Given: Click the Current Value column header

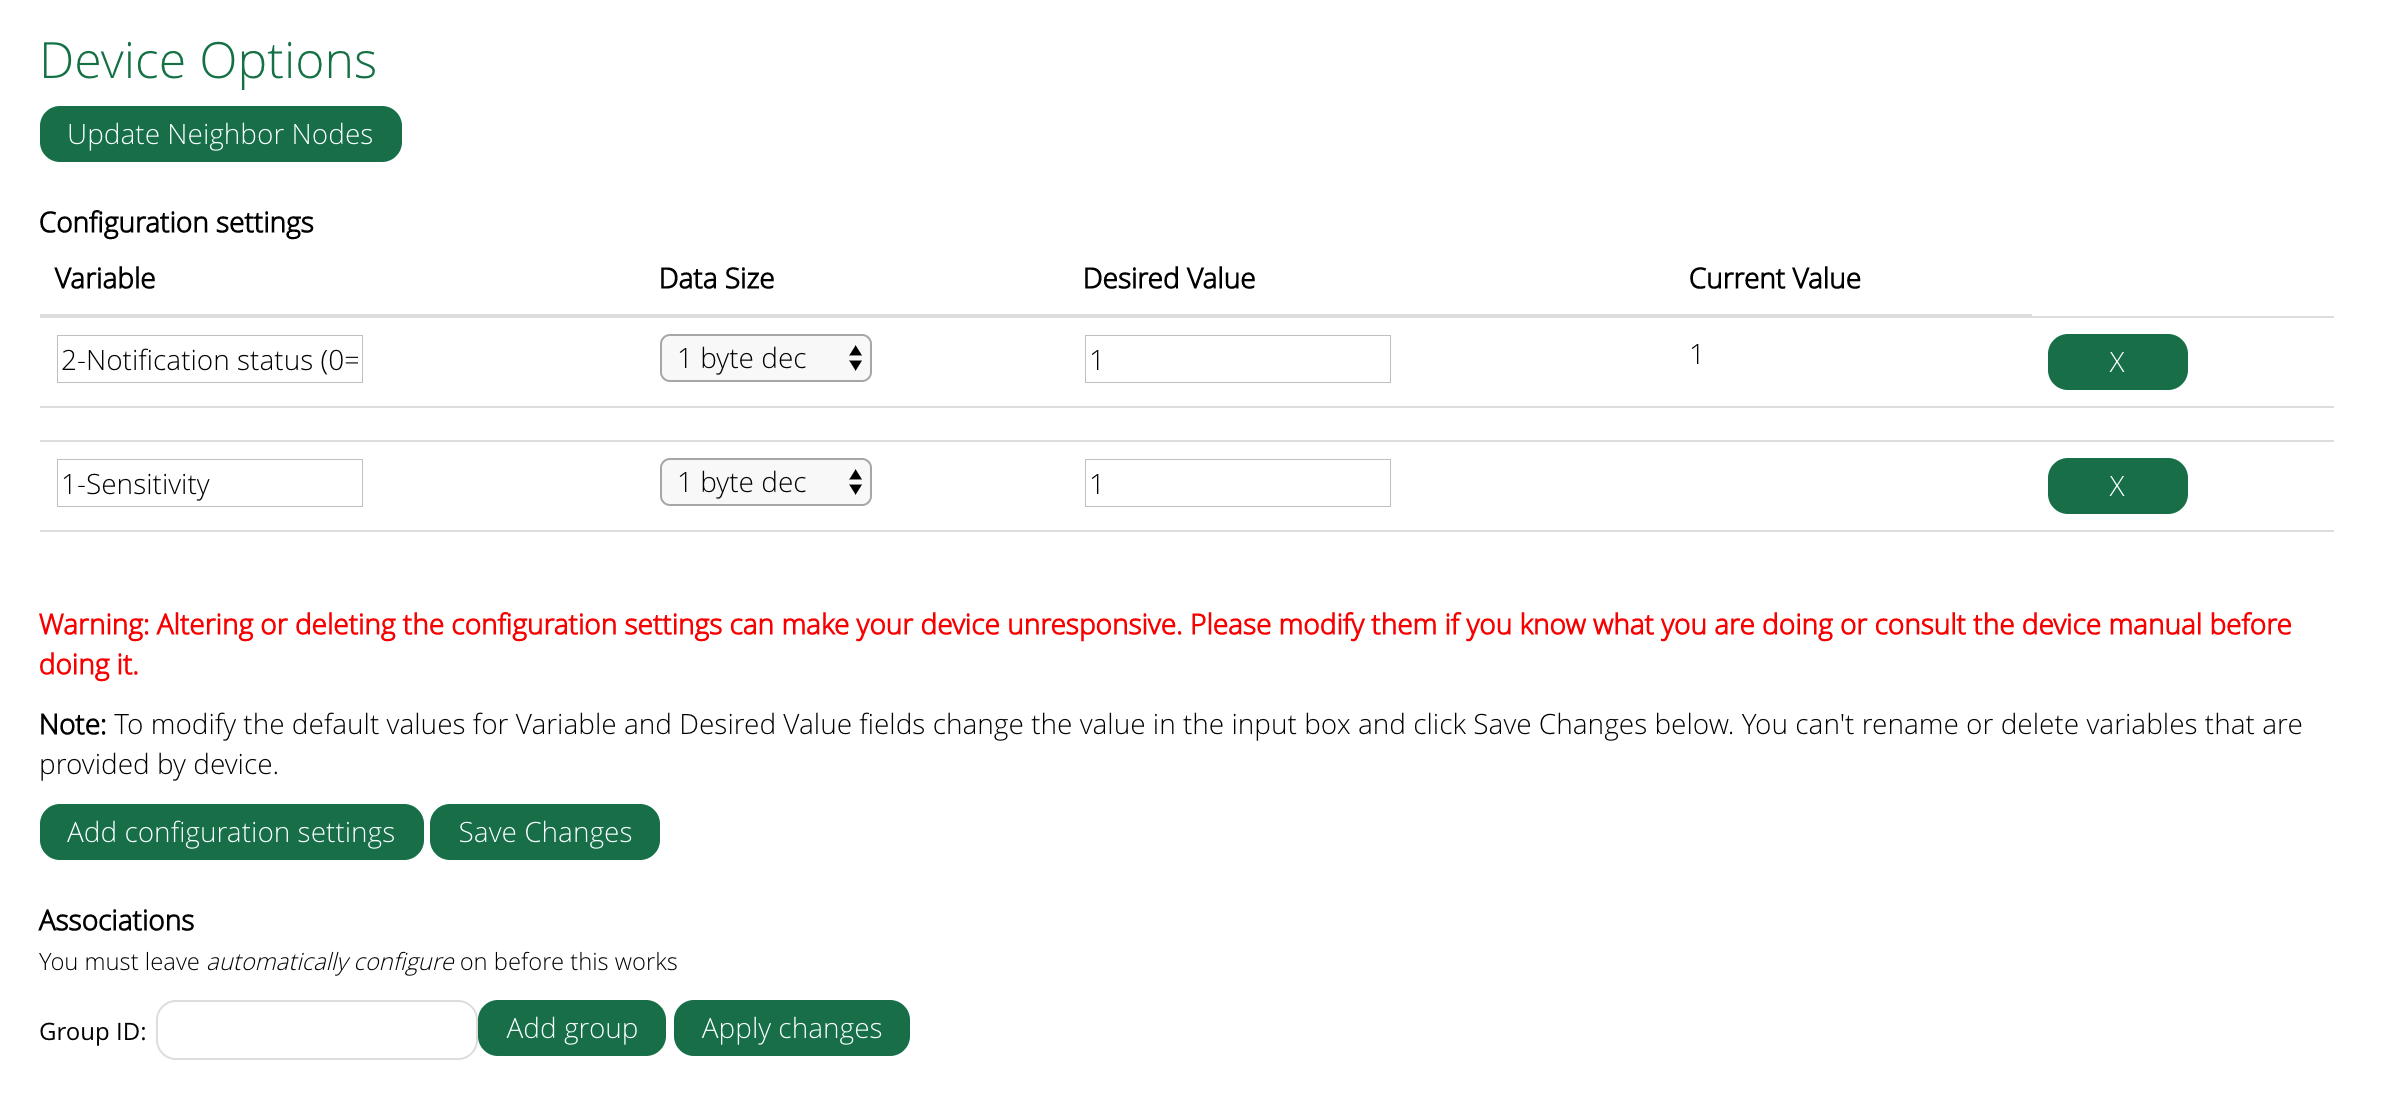Looking at the screenshot, I should (1774, 279).
